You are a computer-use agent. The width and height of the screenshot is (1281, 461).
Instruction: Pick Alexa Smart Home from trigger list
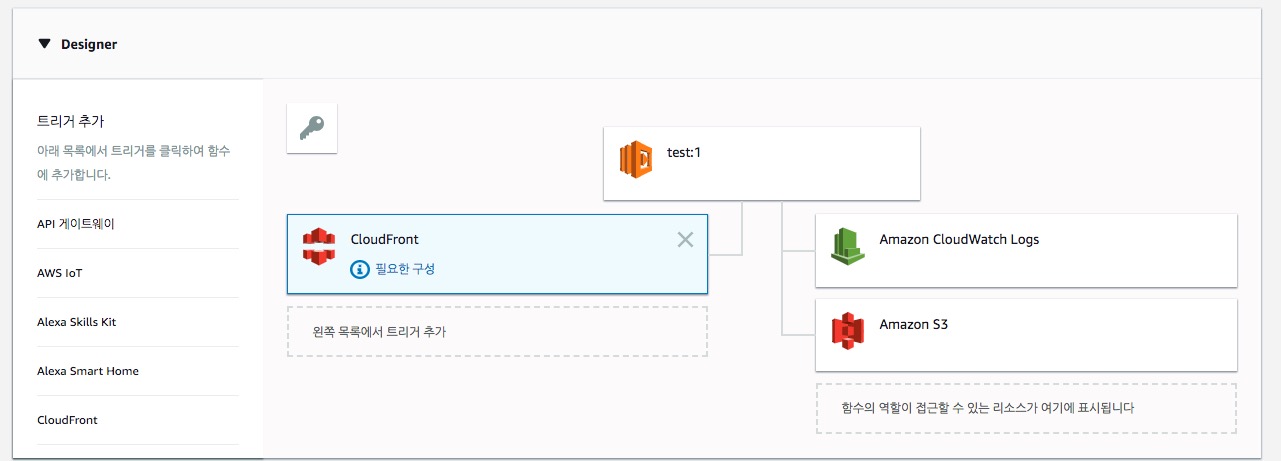(88, 371)
